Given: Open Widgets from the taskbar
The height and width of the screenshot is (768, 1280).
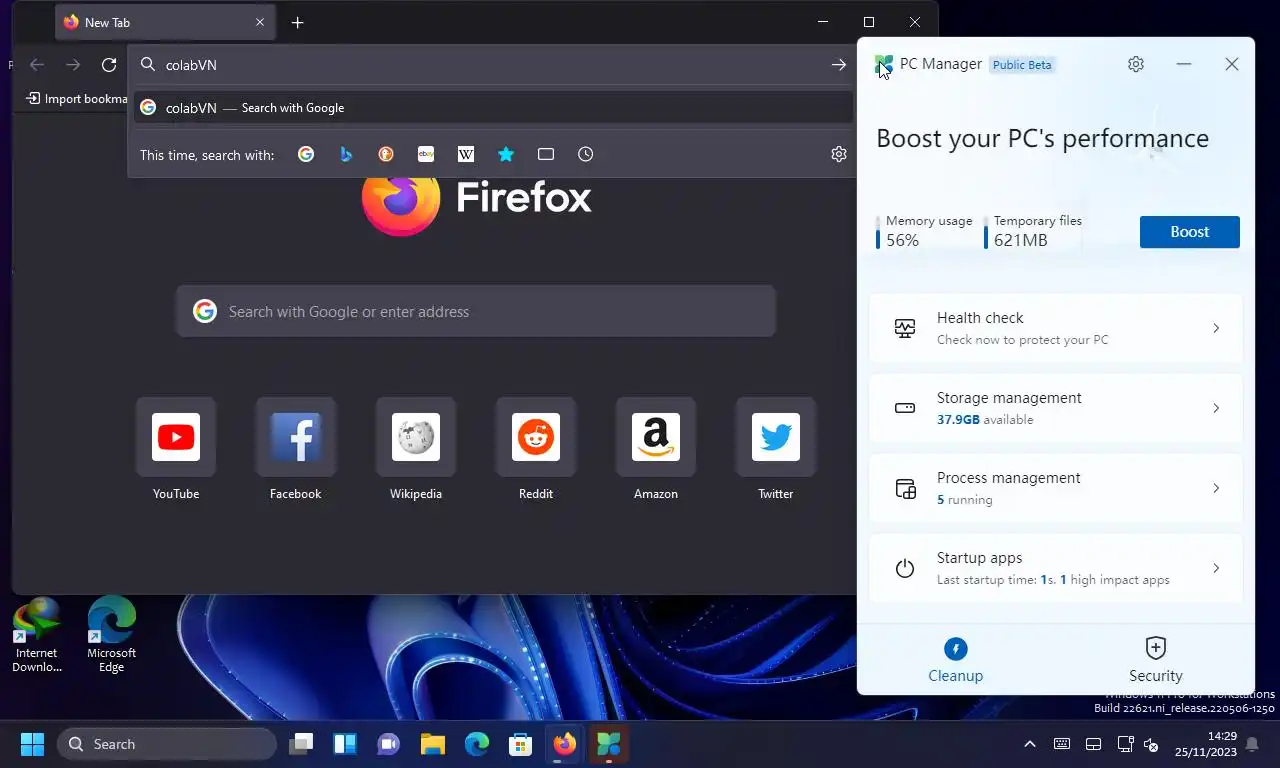Looking at the screenshot, I should tap(345, 744).
